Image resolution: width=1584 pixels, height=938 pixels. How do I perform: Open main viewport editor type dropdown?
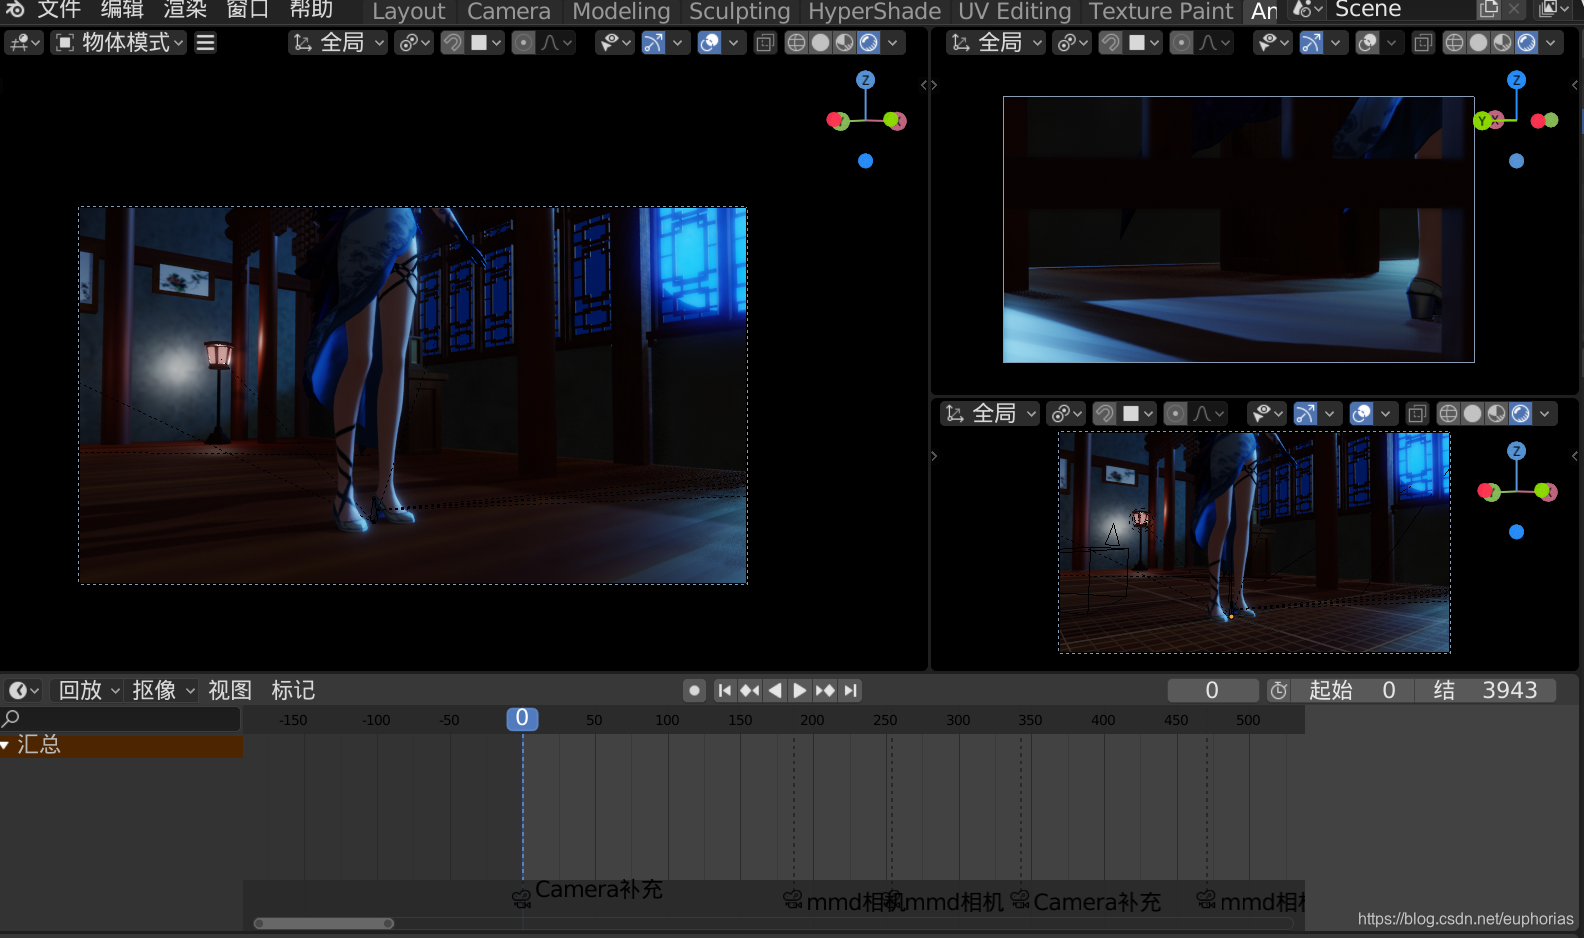pyautogui.click(x=24, y=43)
